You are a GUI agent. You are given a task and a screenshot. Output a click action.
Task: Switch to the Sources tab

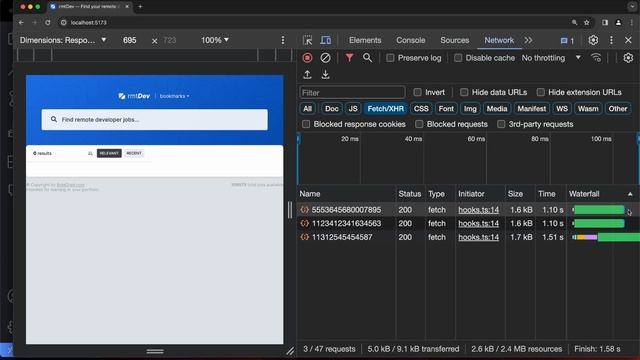[x=454, y=40]
